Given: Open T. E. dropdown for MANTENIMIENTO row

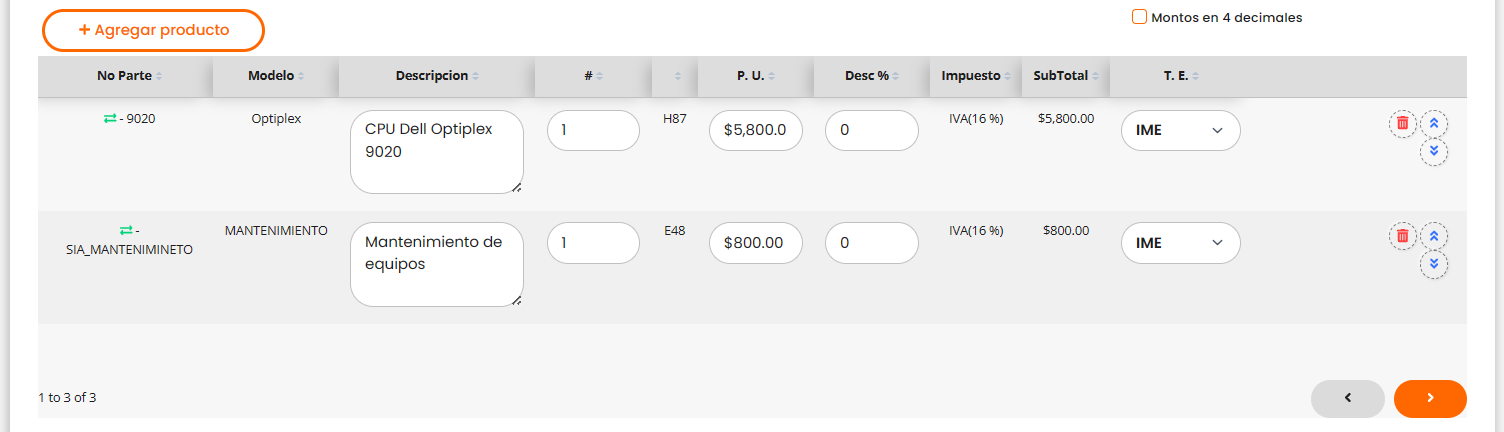Looking at the screenshot, I should coord(1180,243).
